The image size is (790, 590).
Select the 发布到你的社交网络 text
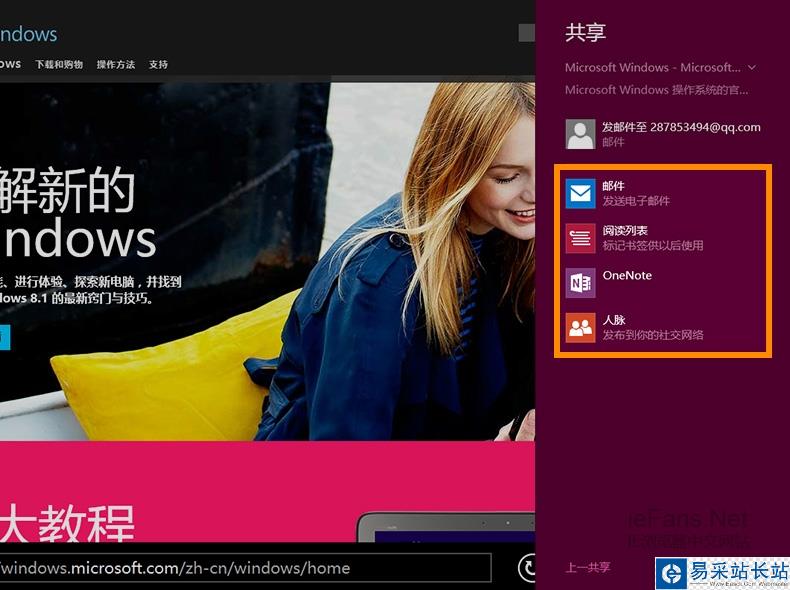pos(652,335)
